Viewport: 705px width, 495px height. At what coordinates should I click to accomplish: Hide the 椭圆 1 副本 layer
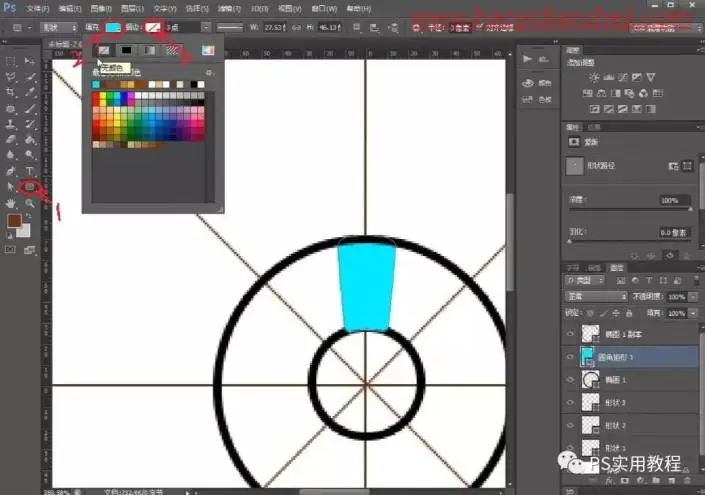tap(571, 334)
